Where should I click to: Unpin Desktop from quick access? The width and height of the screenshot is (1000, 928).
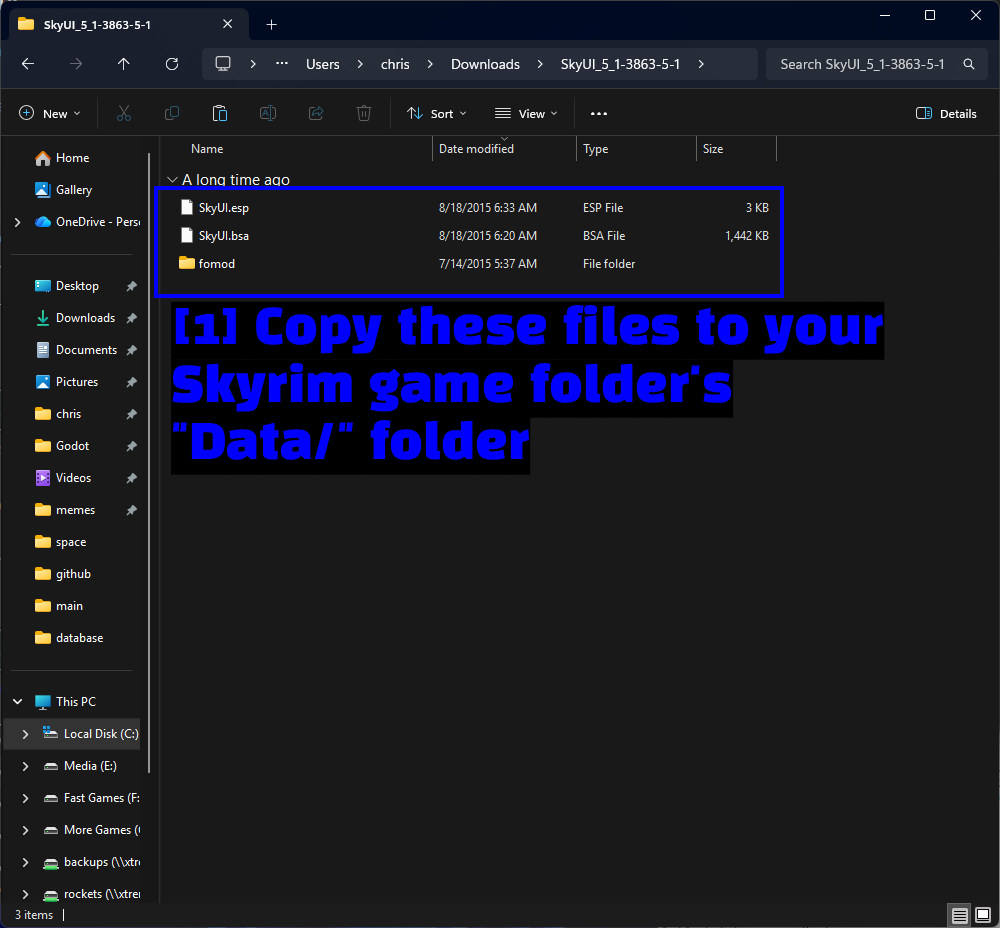click(132, 286)
